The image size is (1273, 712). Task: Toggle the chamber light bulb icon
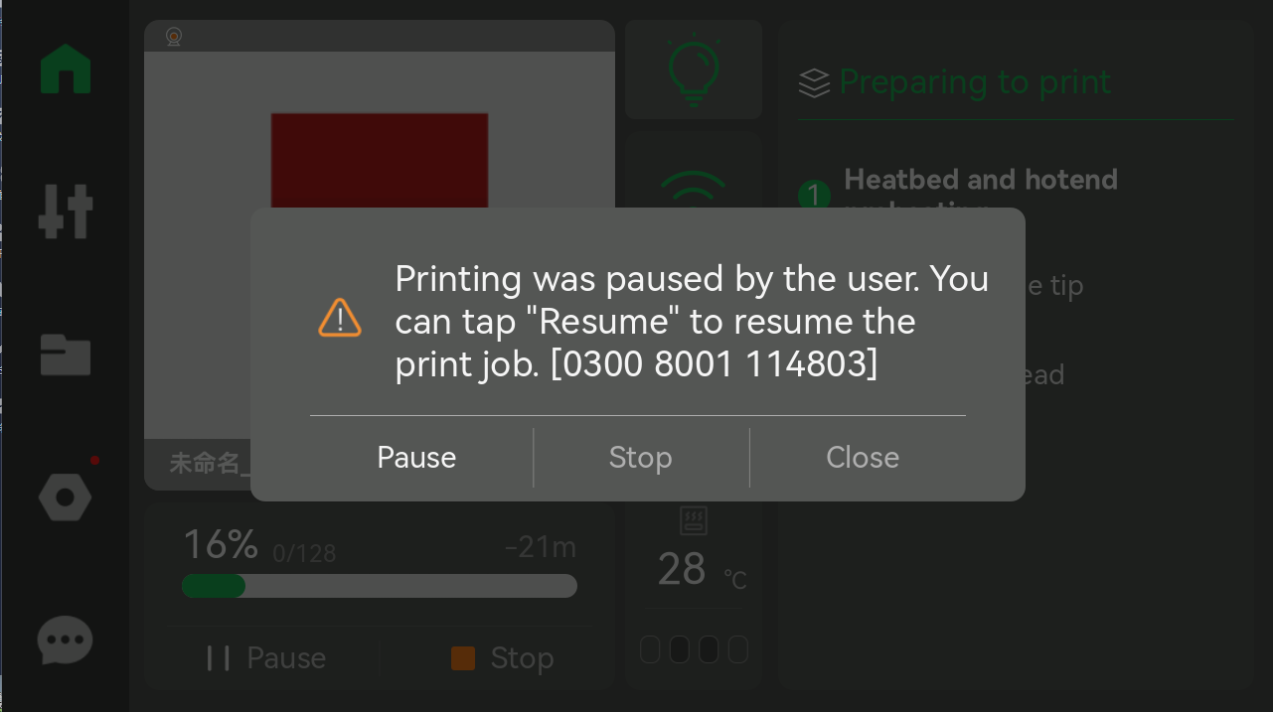[x=693, y=70]
